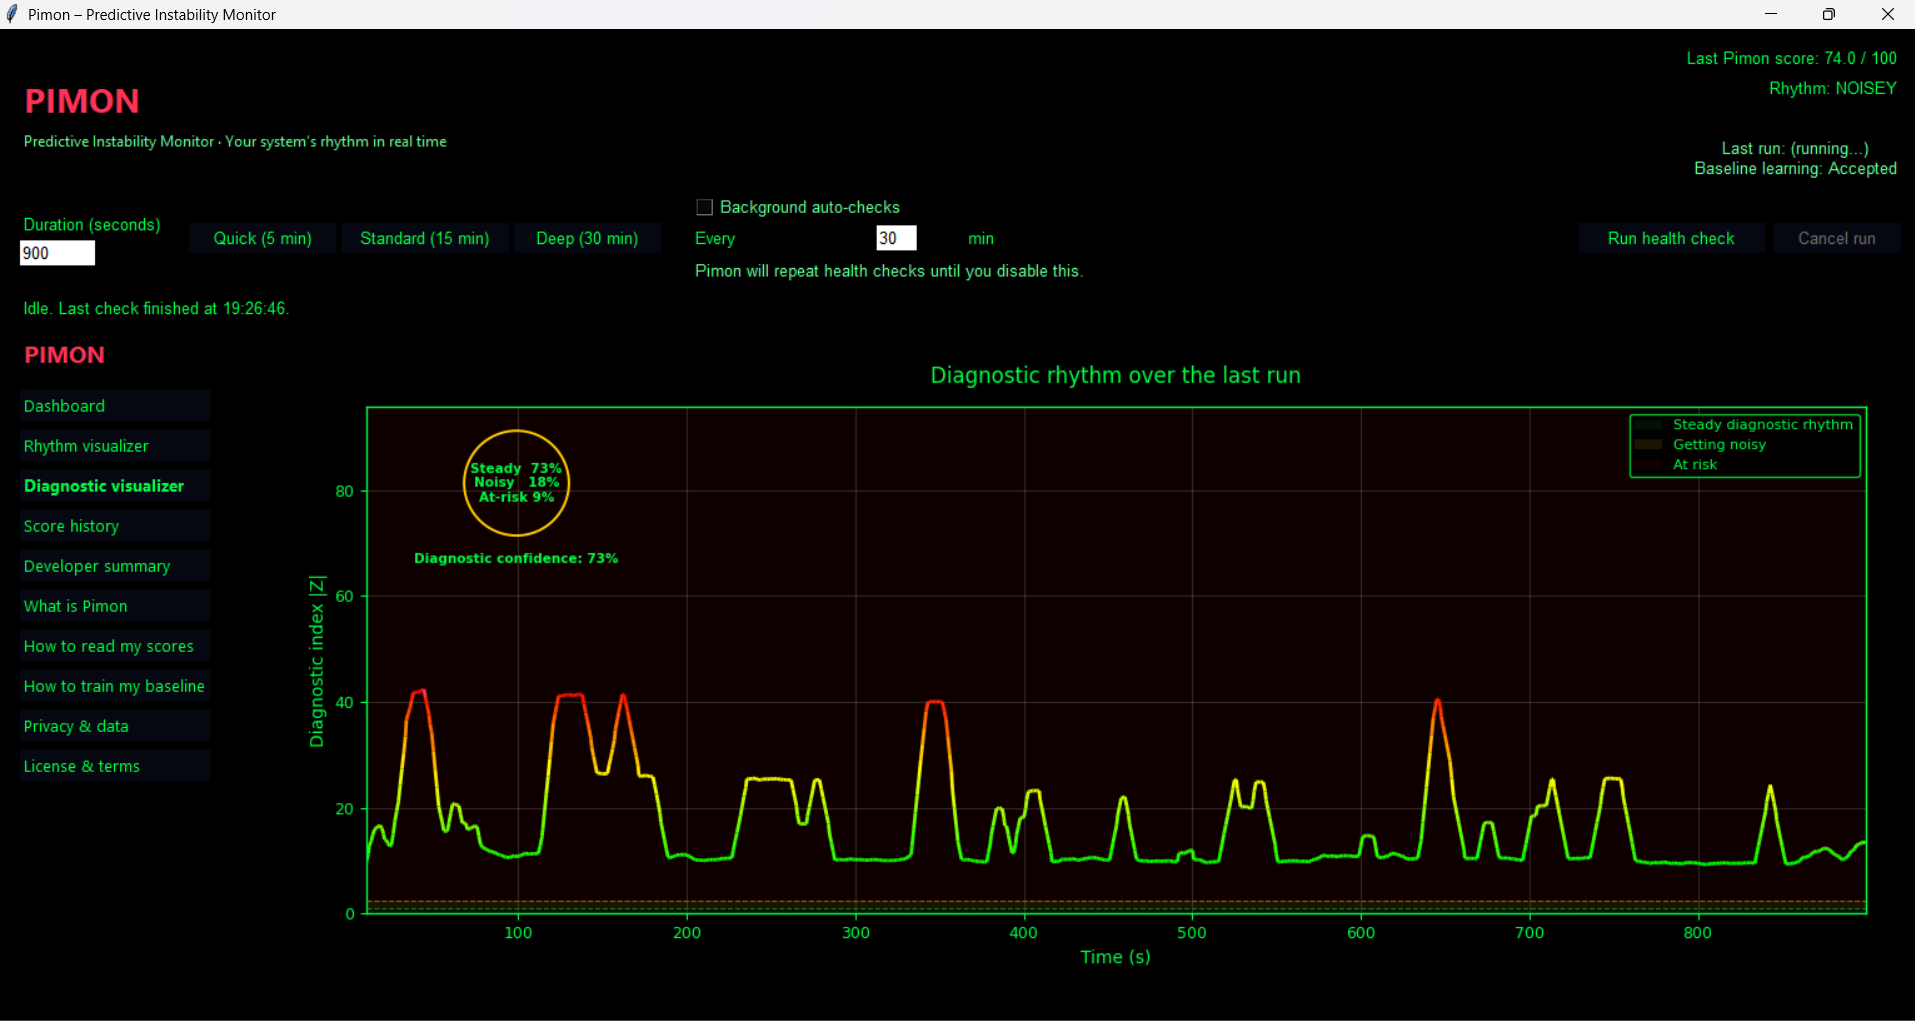Click the circular Steady/Noisy/At-risk summary badge
The image size is (1915, 1021).
pos(516,483)
